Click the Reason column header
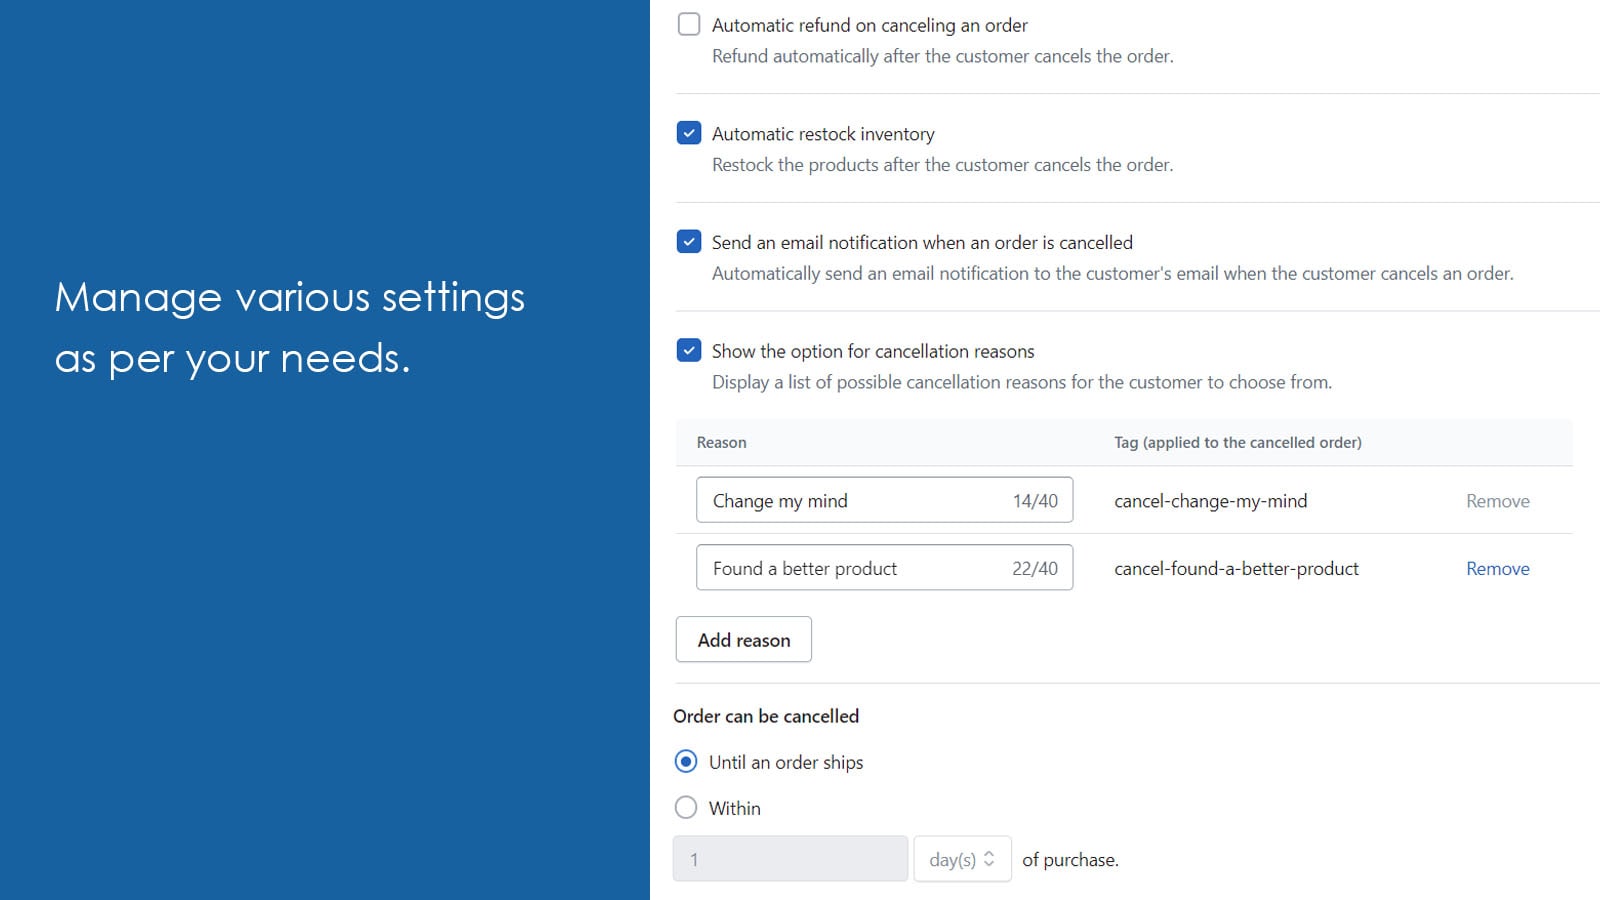The image size is (1600, 900). [721, 443]
